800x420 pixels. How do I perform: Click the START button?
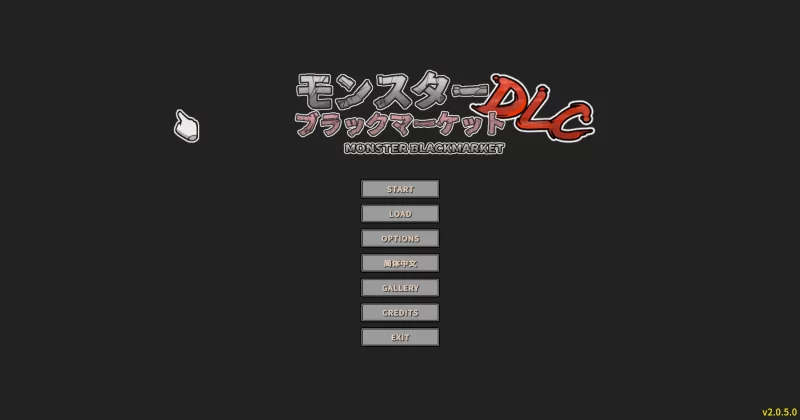[x=400, y=189]
